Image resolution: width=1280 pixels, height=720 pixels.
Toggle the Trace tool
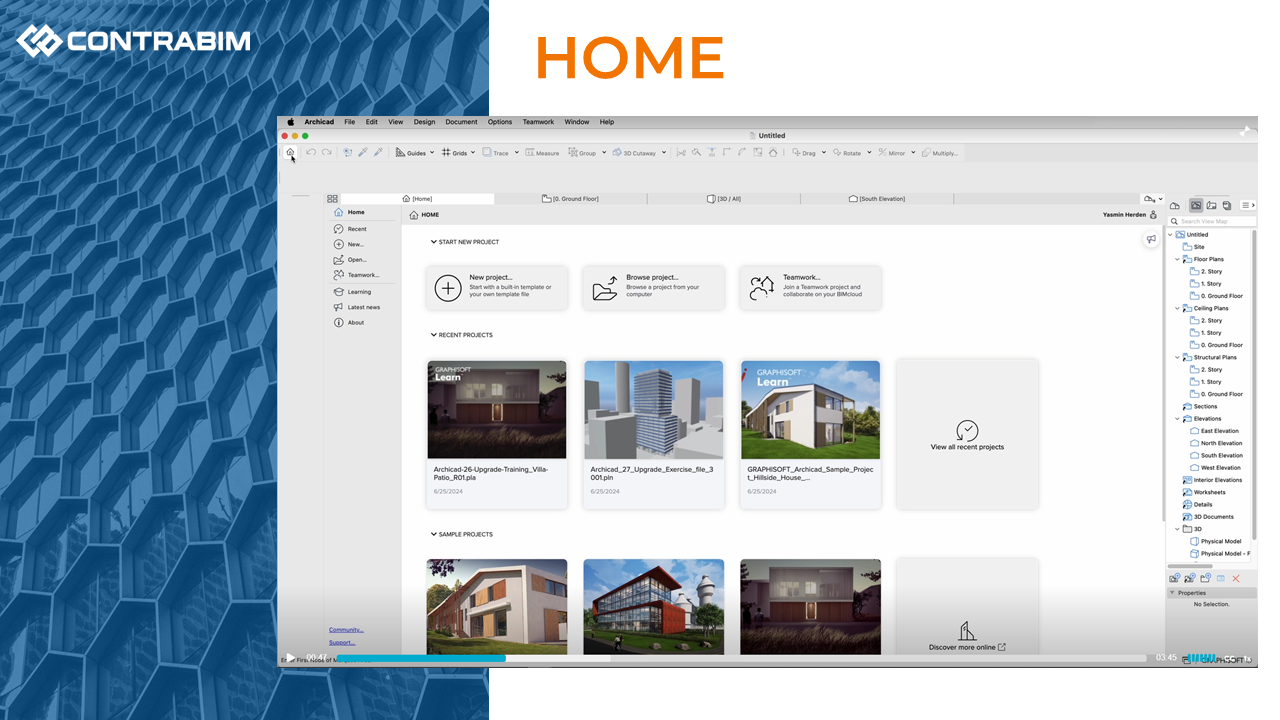495,153
